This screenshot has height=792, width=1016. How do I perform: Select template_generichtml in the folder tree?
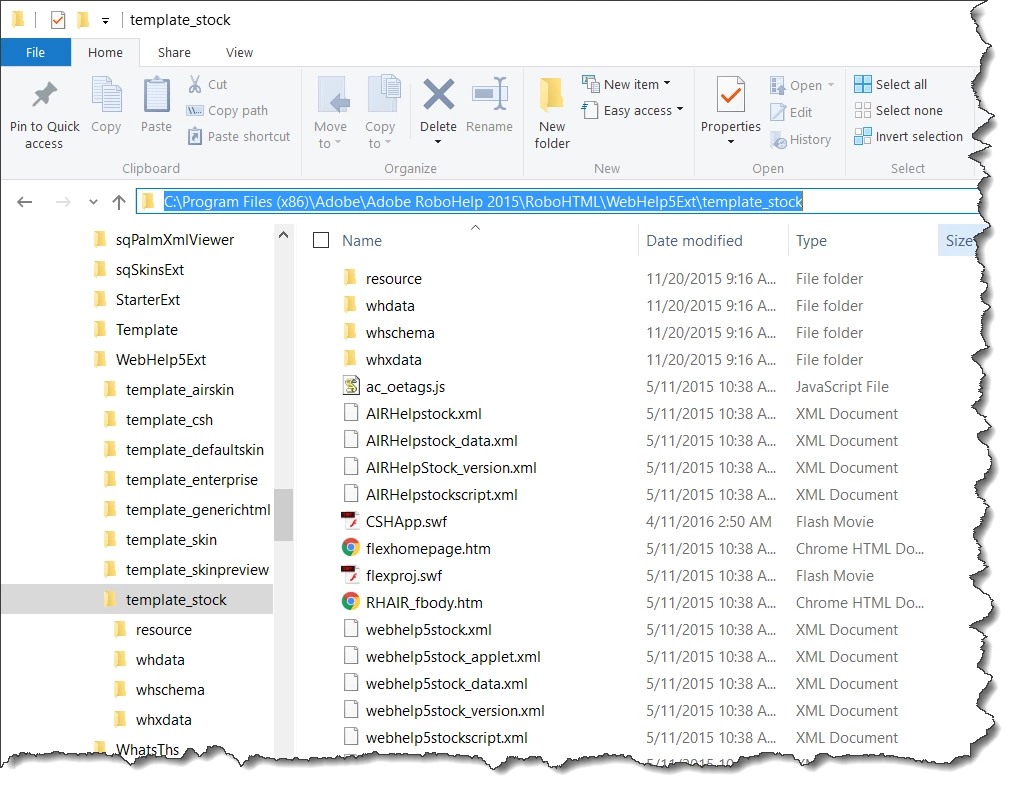click(198, 510)
